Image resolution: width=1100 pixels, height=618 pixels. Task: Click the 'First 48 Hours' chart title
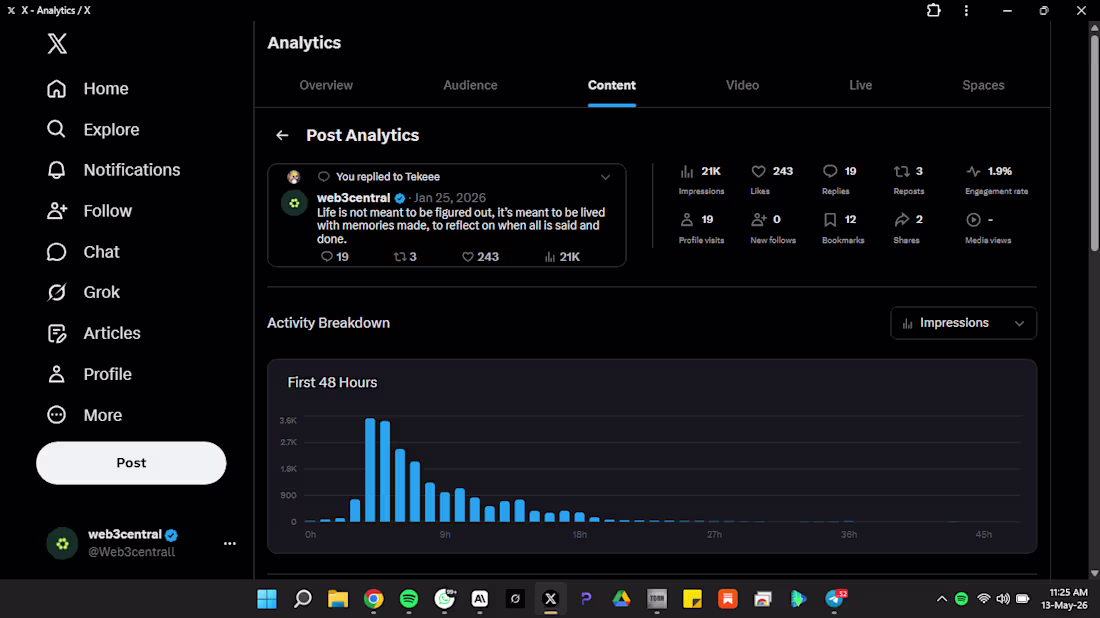coord(333,382)
